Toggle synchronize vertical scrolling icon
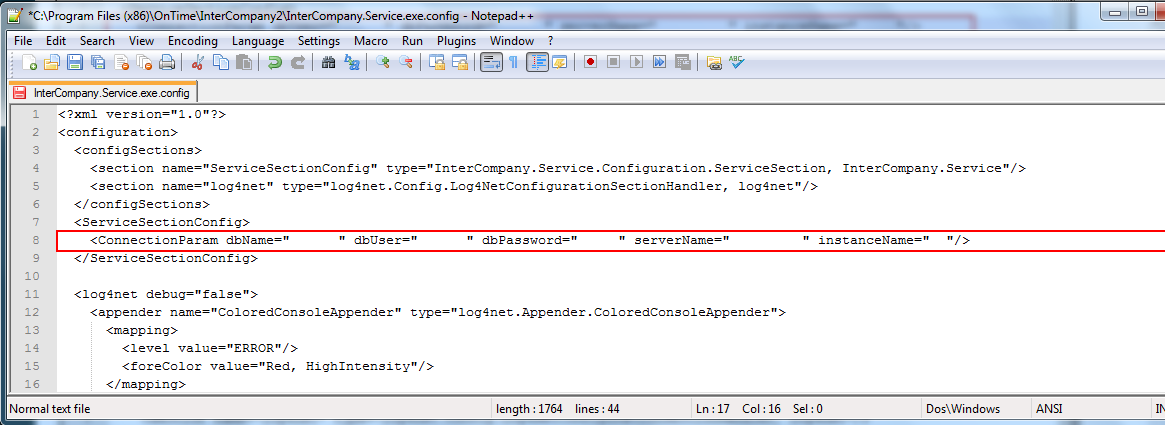 (436, 63)
